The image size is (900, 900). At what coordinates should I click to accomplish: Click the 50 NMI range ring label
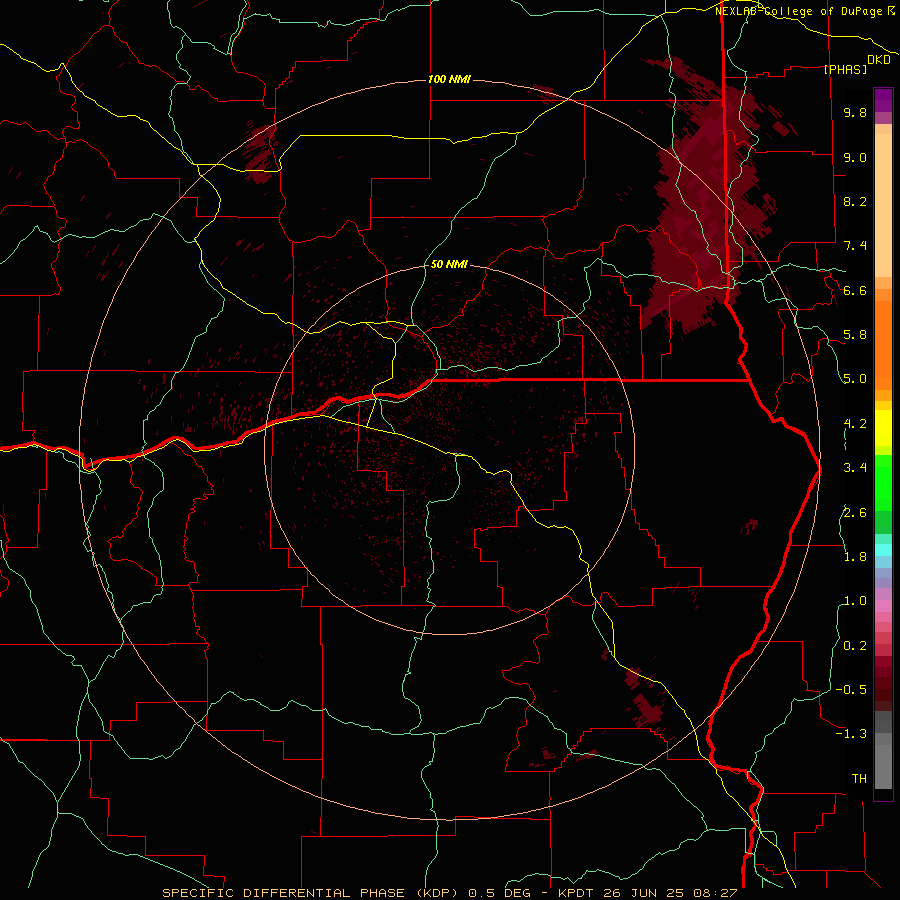tap(449, 264)
